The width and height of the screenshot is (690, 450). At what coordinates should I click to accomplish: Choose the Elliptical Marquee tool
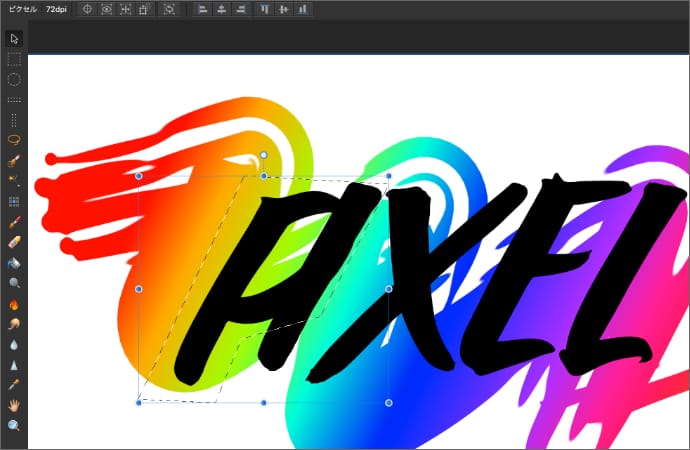(14, 79)
